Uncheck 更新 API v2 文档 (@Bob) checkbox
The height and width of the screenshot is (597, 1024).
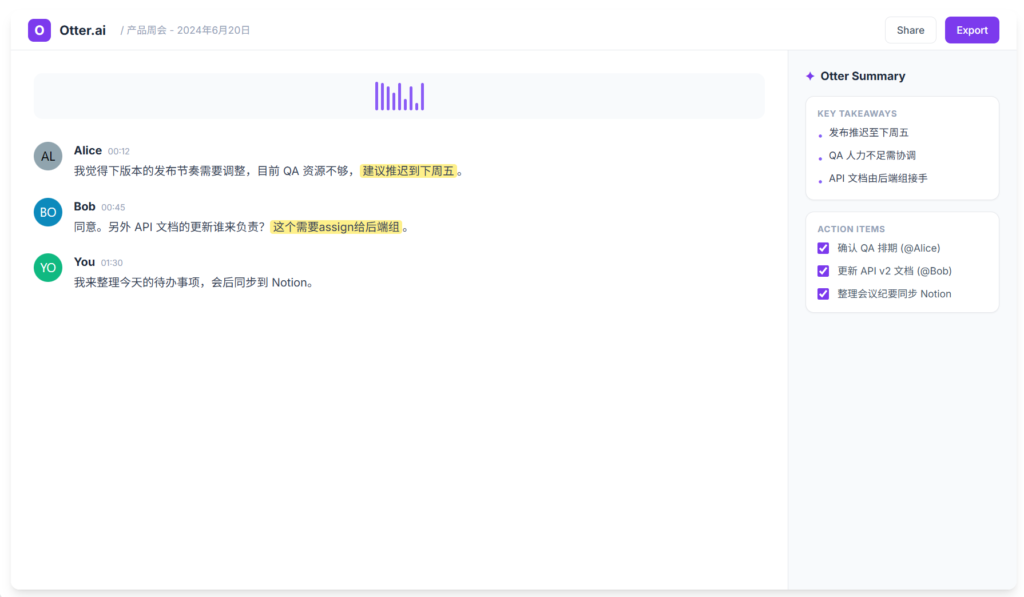click(823, 271)
